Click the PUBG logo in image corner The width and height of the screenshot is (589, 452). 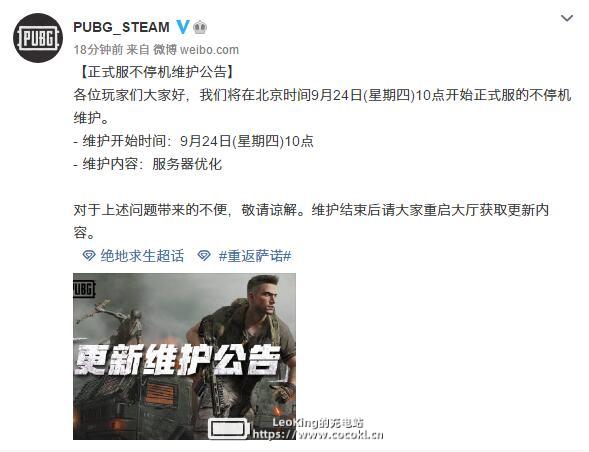(x=84, y=289)
